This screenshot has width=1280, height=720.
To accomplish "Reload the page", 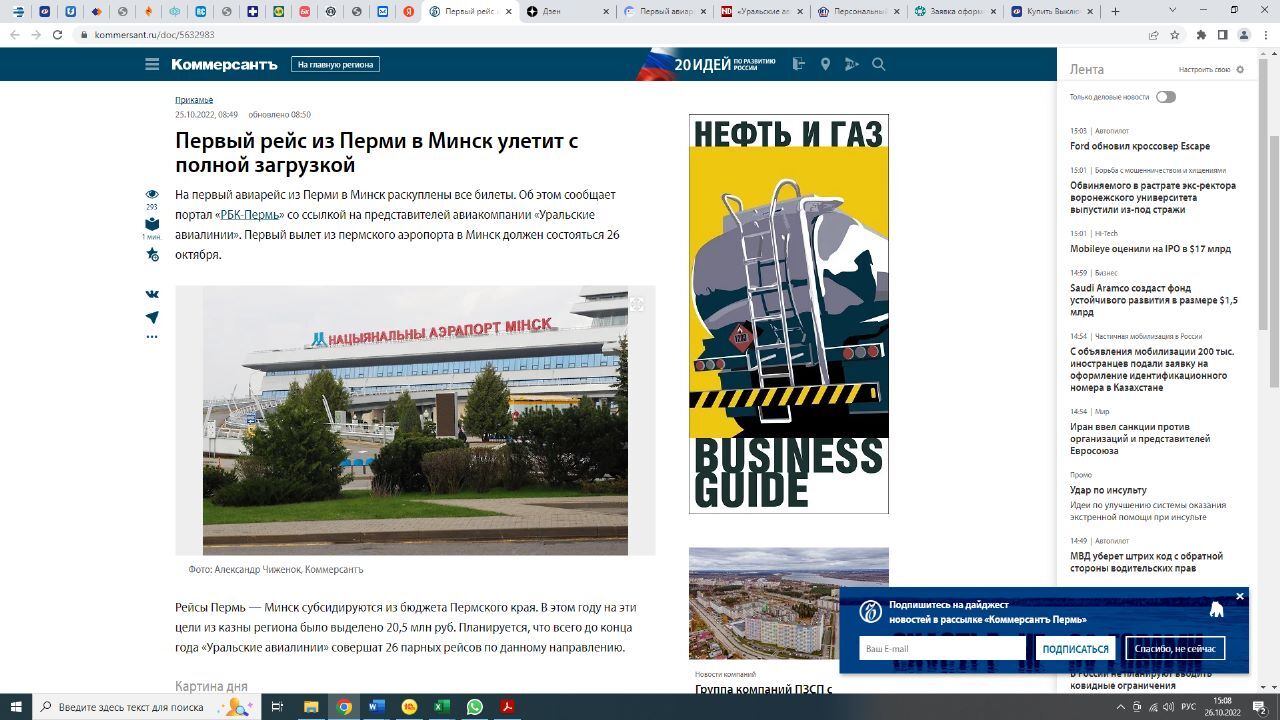I will coord(58,34).
